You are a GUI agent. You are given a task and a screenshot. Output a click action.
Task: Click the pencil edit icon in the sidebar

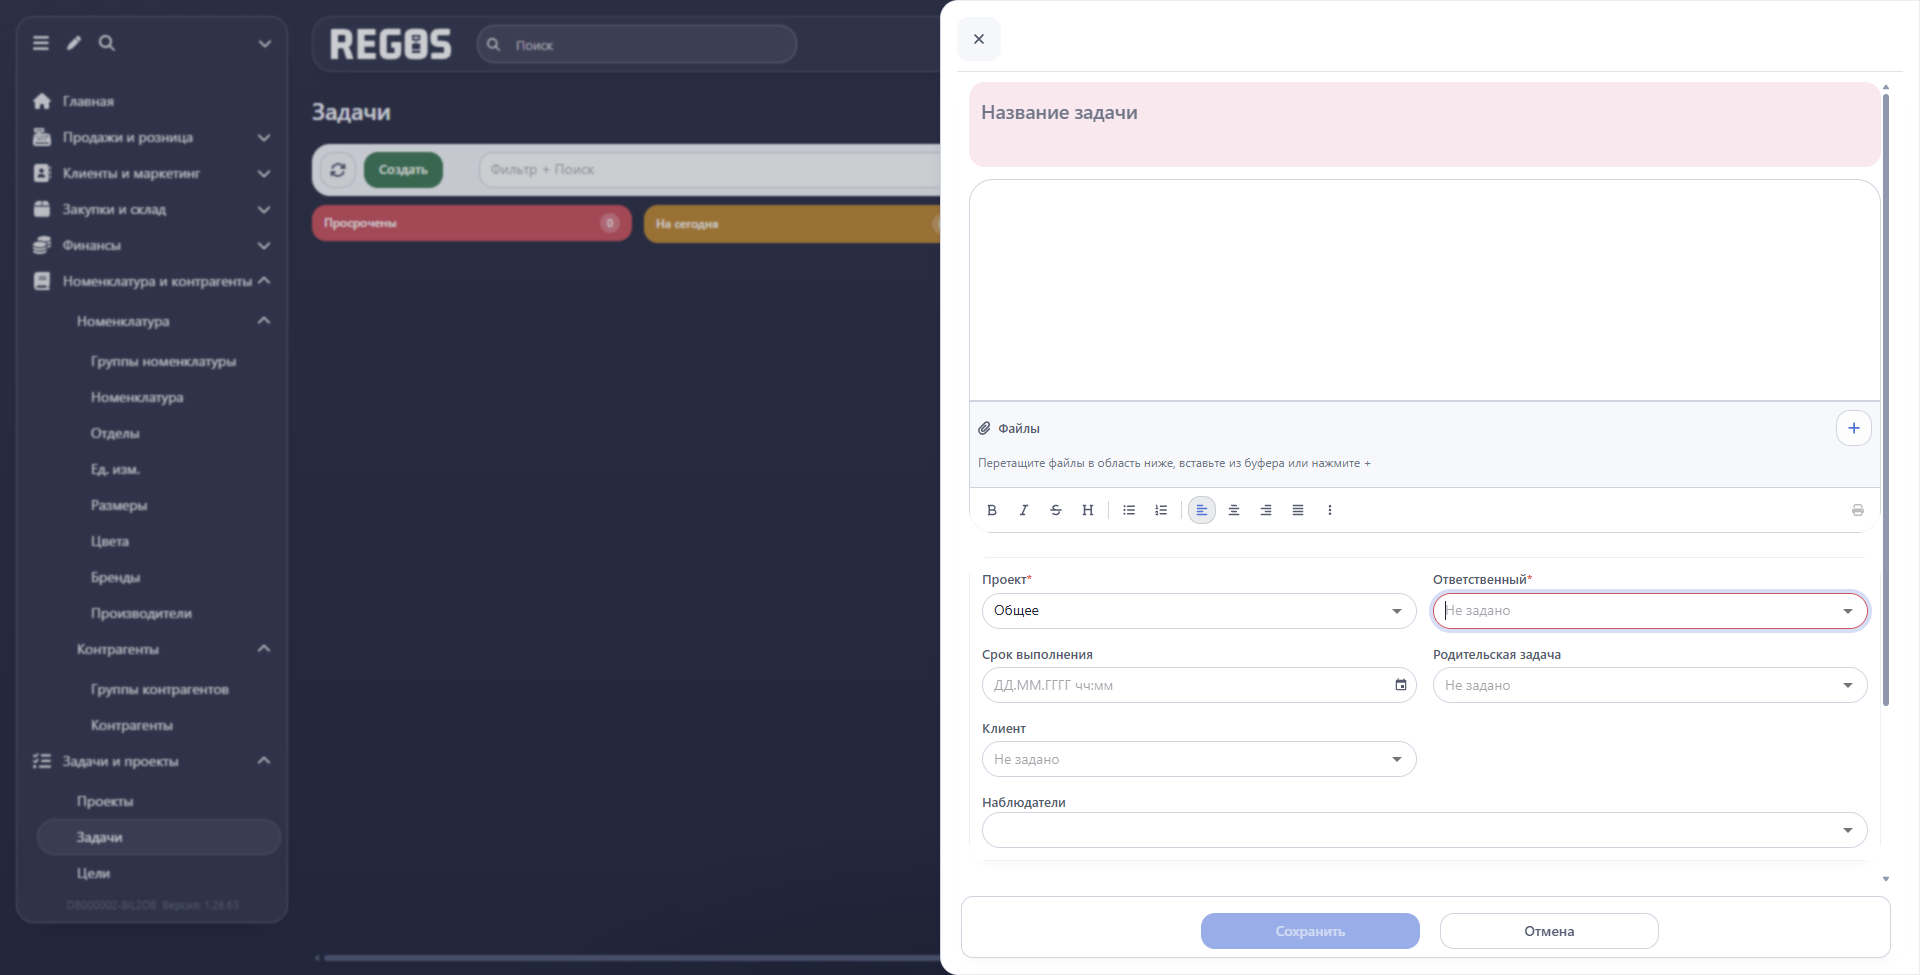click(x=74, y=43)
